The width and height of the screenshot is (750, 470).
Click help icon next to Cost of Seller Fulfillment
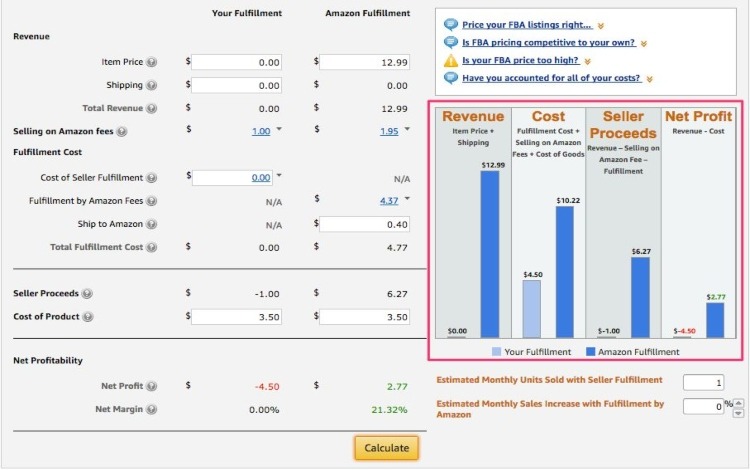coord(152,178)
